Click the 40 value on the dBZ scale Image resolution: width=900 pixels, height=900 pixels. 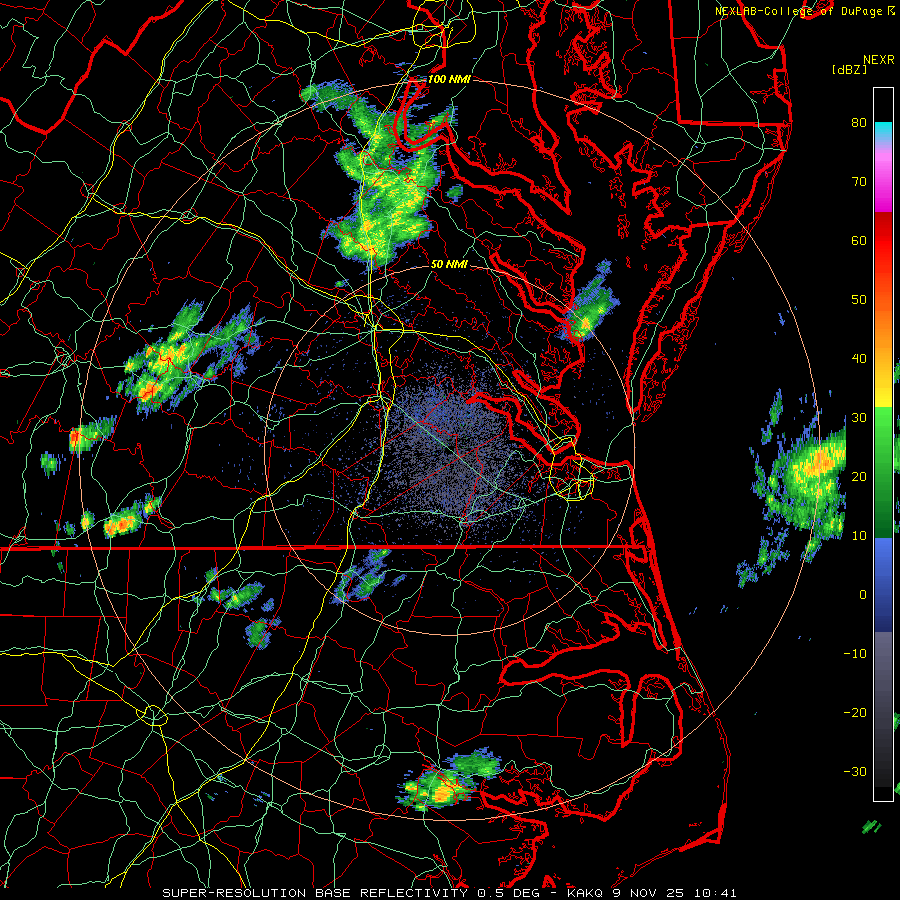coord(859,359)
